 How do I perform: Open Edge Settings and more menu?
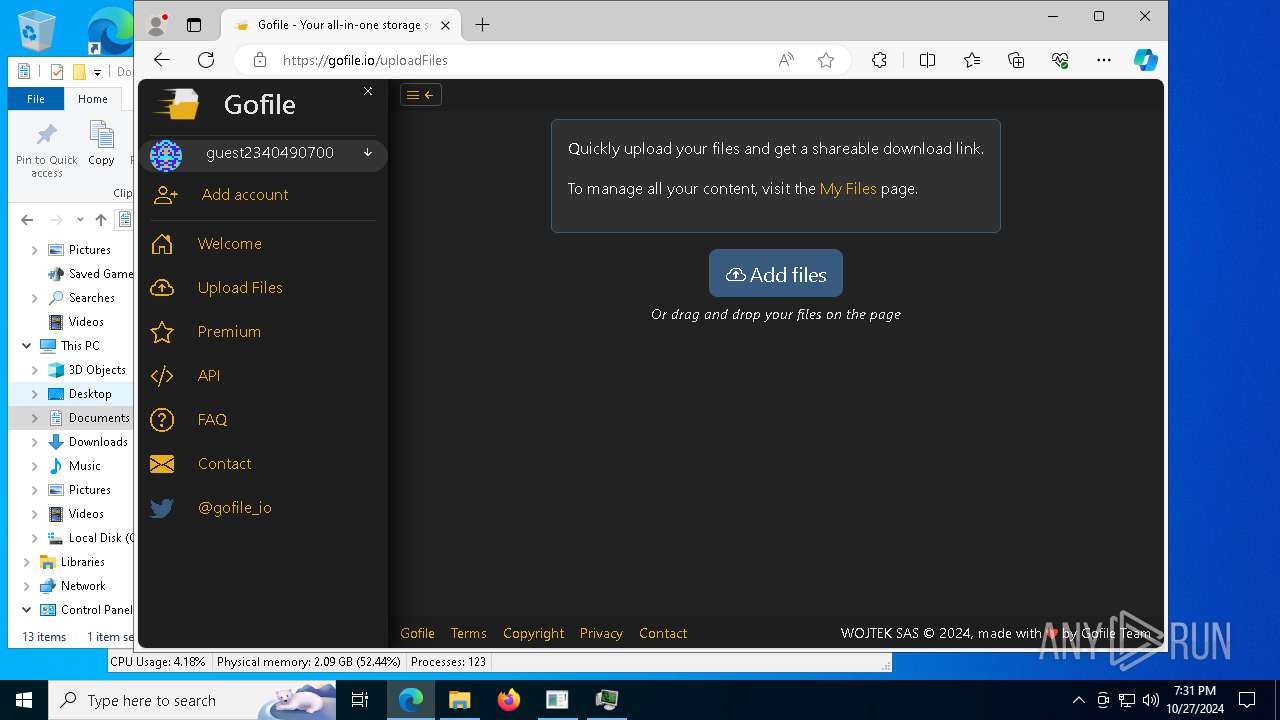(x=1104, y=60)
